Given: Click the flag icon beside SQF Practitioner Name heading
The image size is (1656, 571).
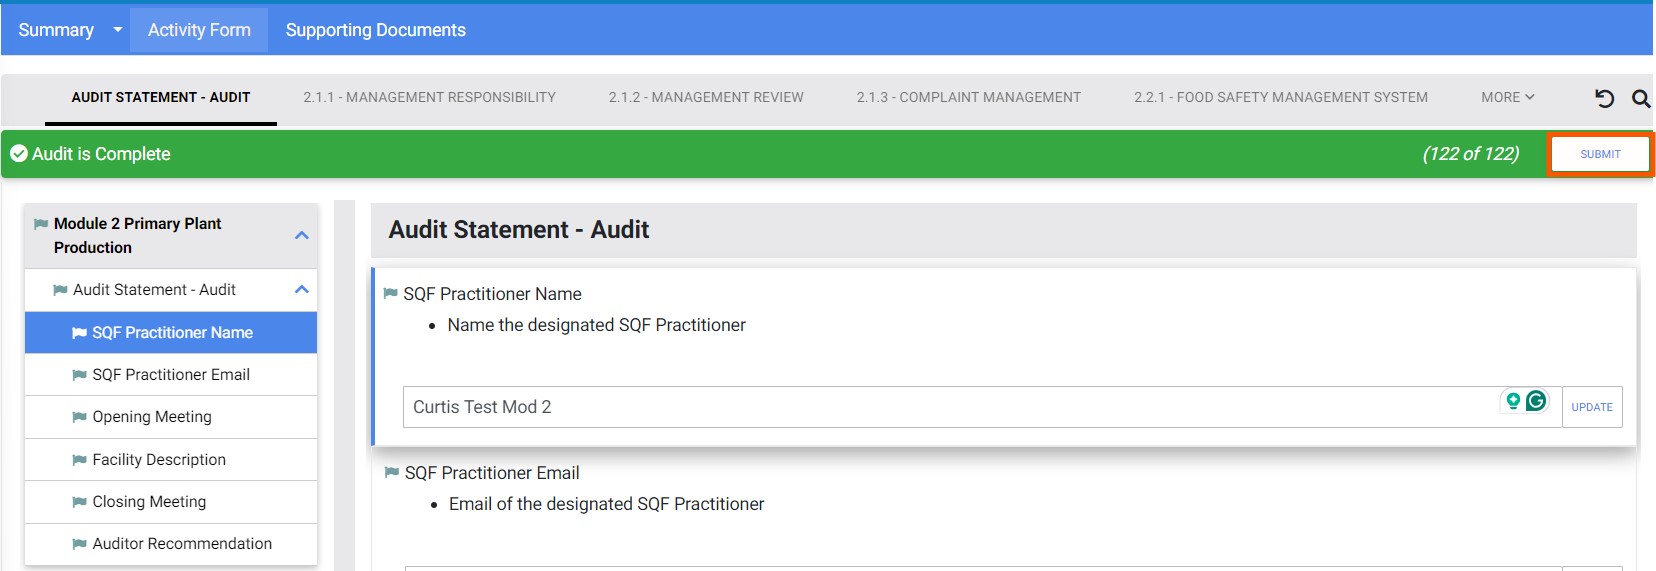Looking at the screenshot, I should [x=390, y=294].
